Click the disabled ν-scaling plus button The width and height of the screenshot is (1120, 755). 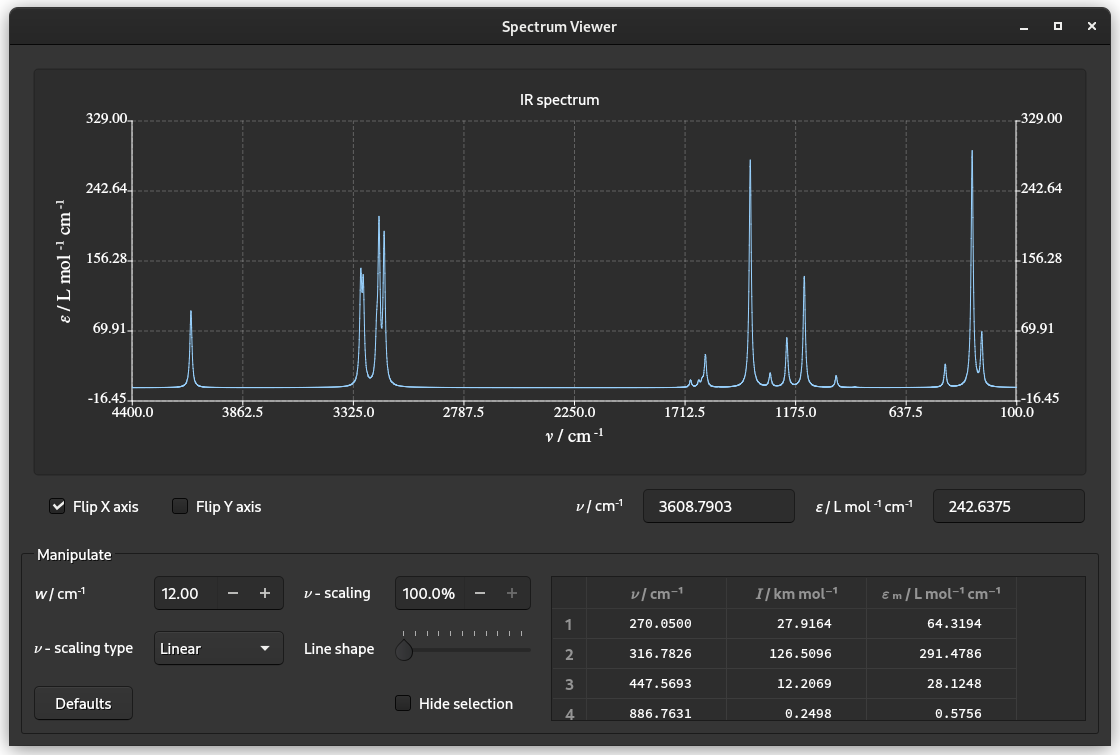pos(512,594)
